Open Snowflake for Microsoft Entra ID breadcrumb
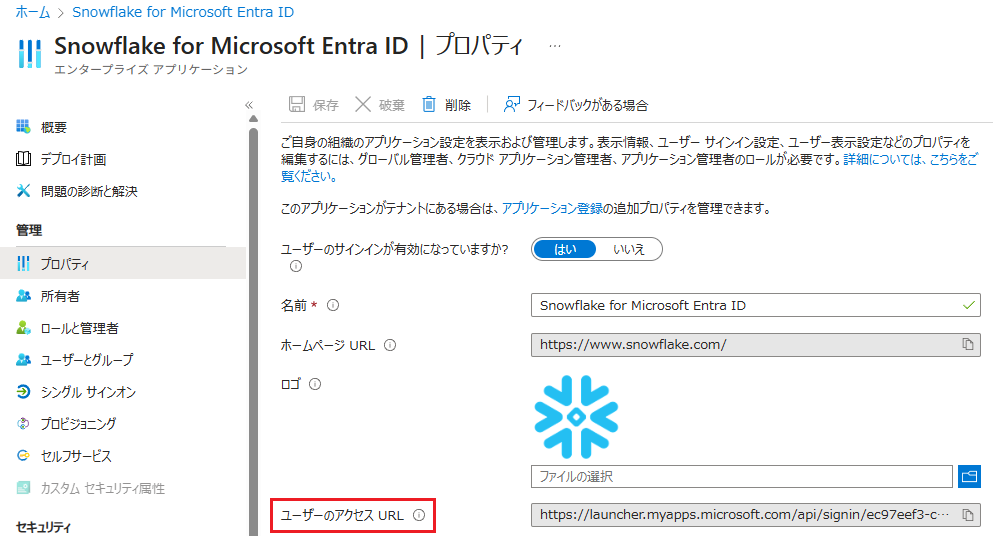The image size is (993, 536). click(183, 12)
